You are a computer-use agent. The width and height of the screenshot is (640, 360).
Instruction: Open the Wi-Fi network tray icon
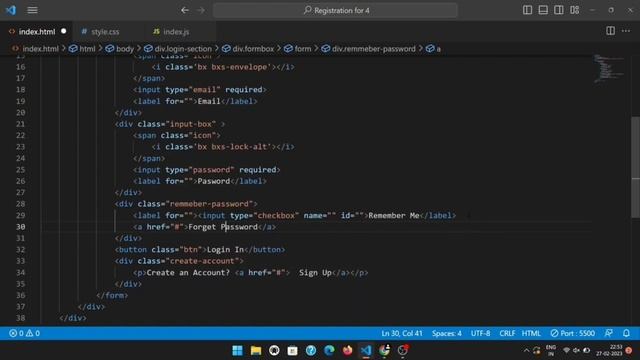pyautogui.click(x=566, y=350)
